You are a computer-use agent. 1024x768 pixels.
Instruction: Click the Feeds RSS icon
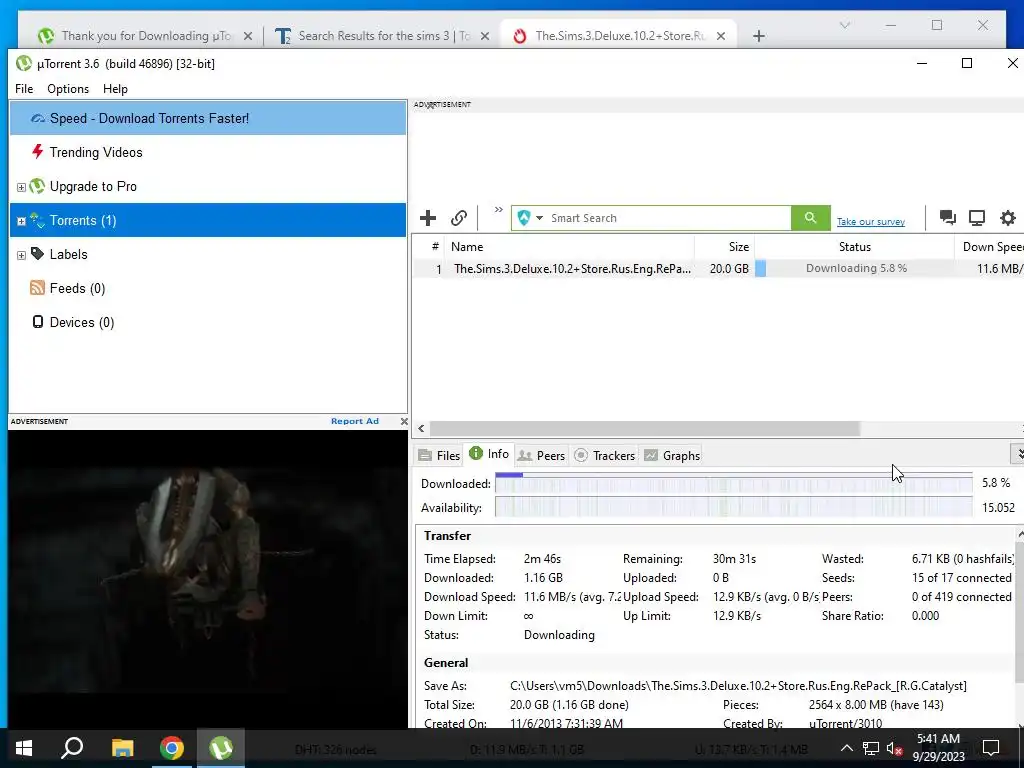click(38, 288)
